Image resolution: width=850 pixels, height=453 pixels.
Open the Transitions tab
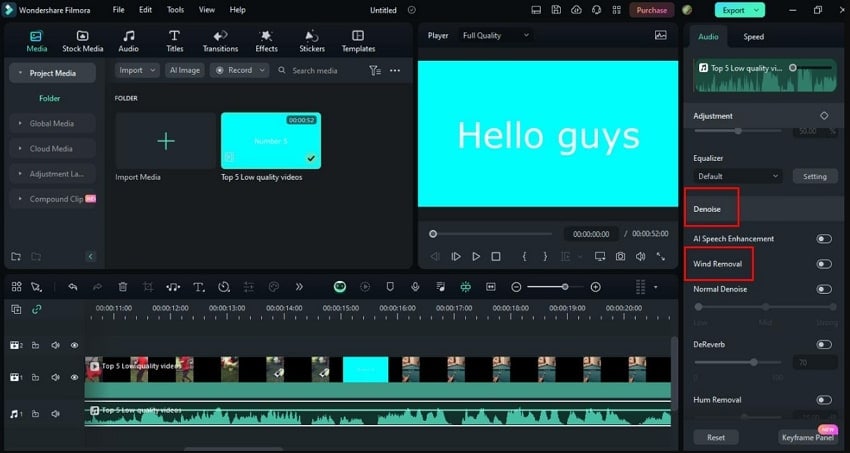[x=220, y=42]
